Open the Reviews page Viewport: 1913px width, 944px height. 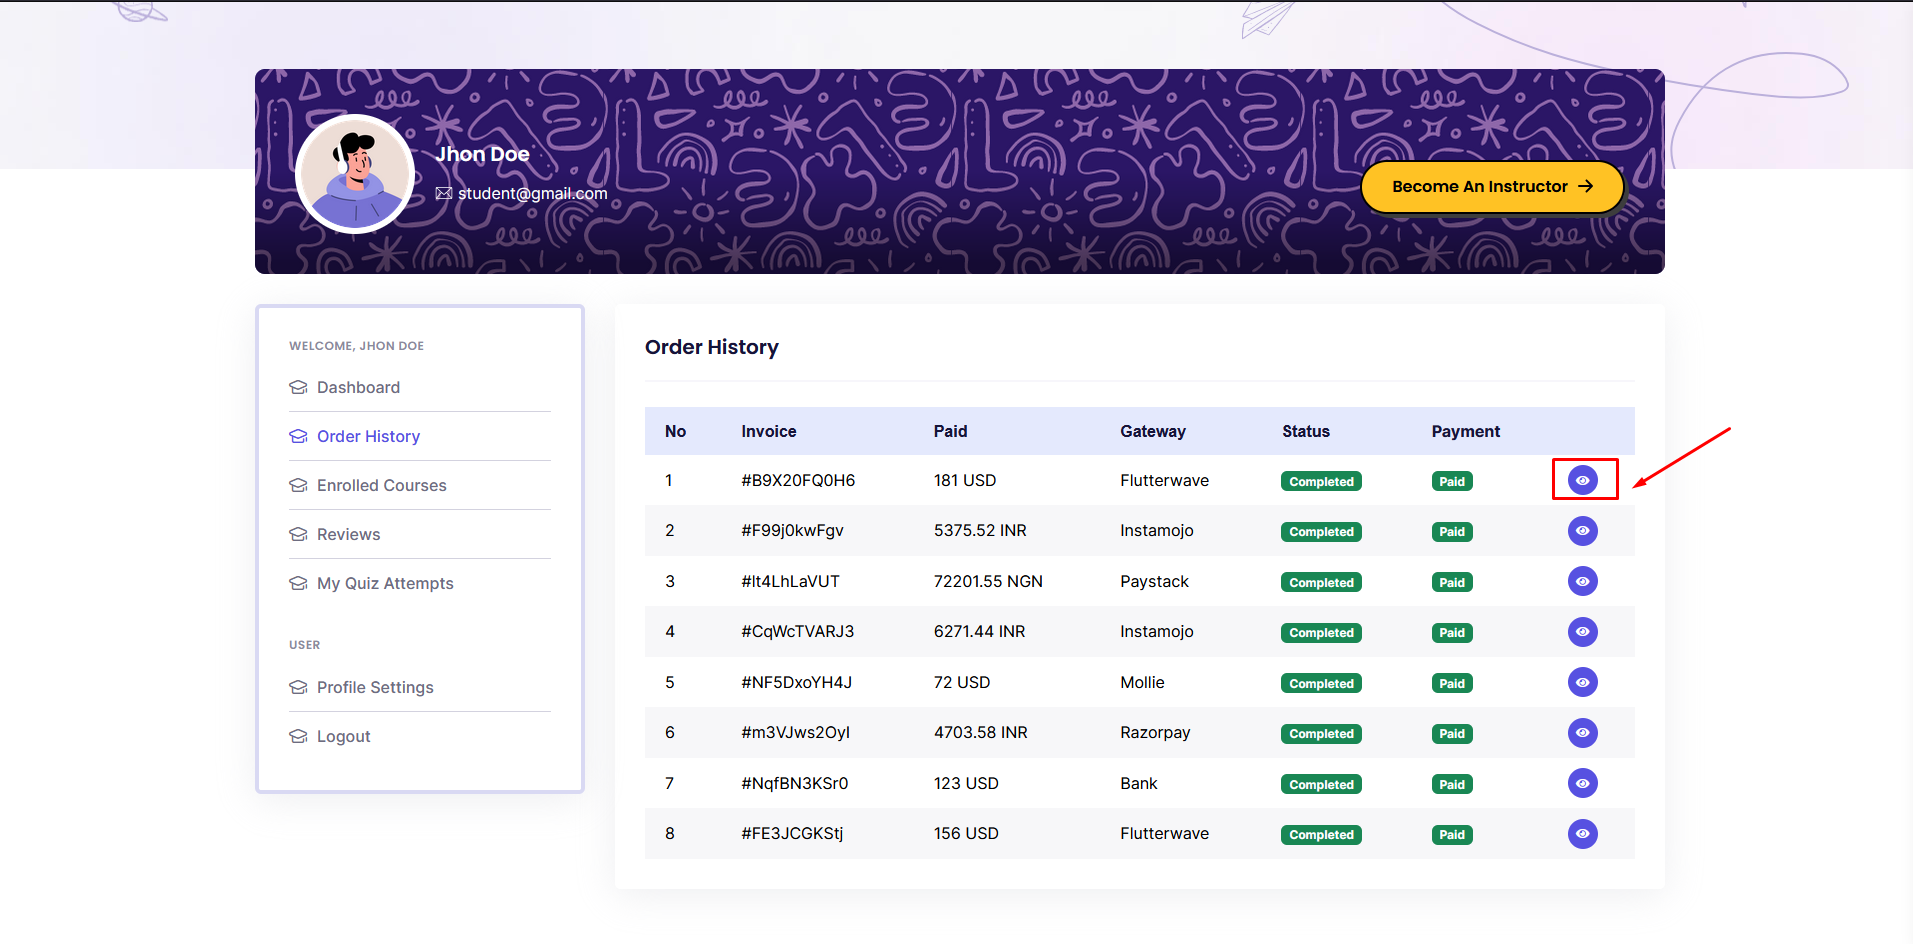pos(348,534)
